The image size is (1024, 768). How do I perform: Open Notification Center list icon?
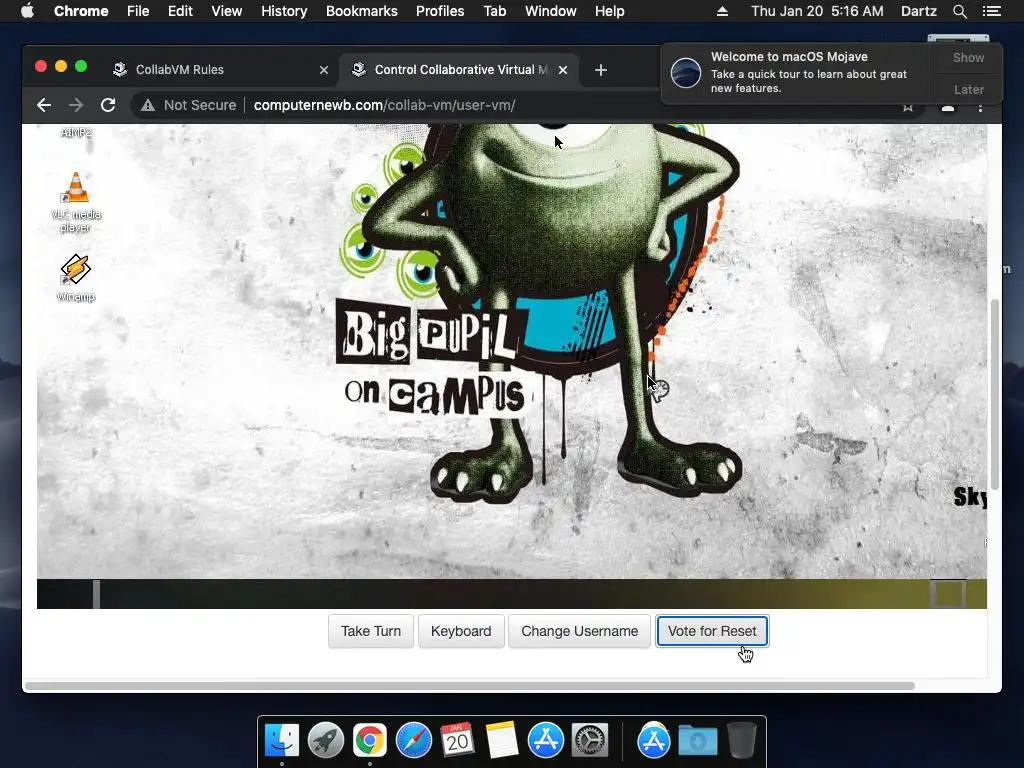[x=991, y=11]
